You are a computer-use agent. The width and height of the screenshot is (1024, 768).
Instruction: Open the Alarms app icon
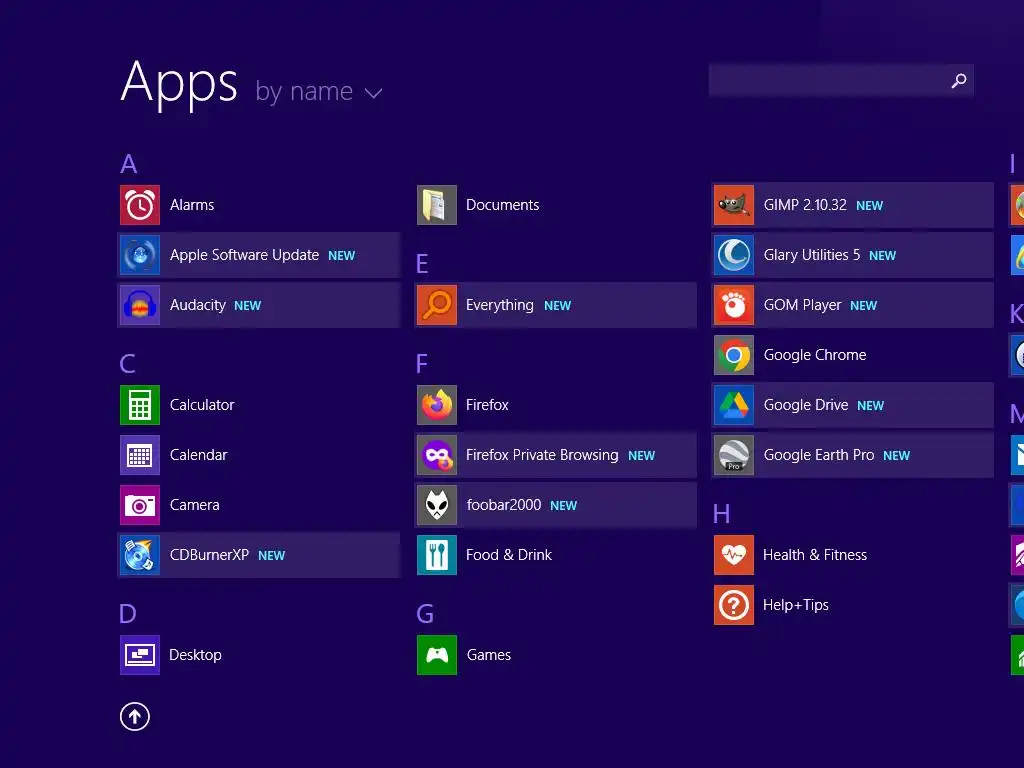point(140,205)
